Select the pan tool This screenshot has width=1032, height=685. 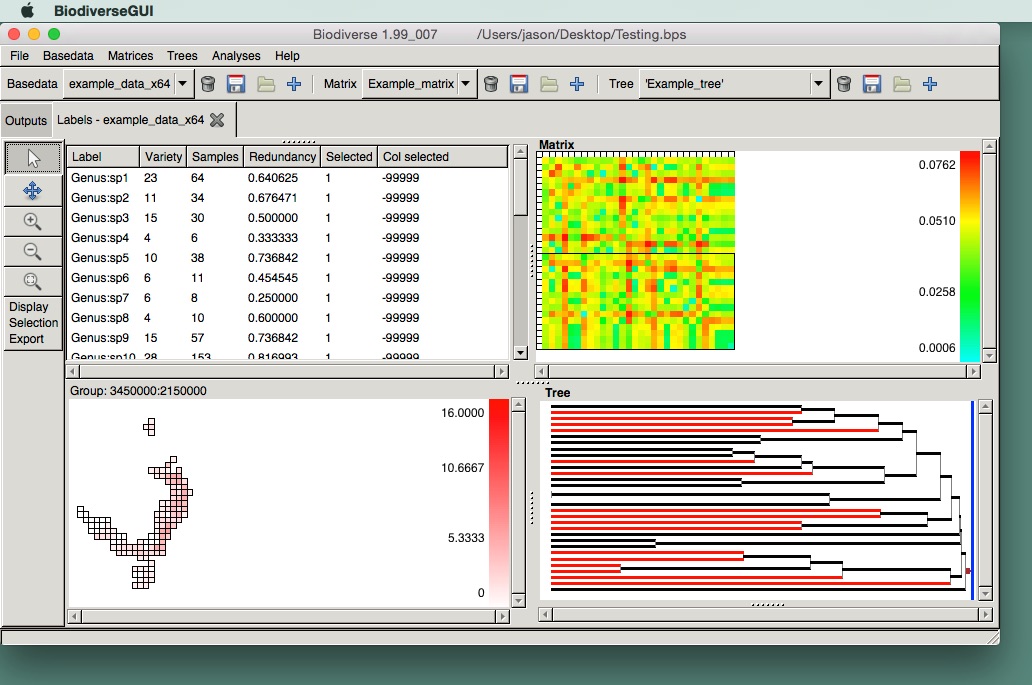coord(33,189)
